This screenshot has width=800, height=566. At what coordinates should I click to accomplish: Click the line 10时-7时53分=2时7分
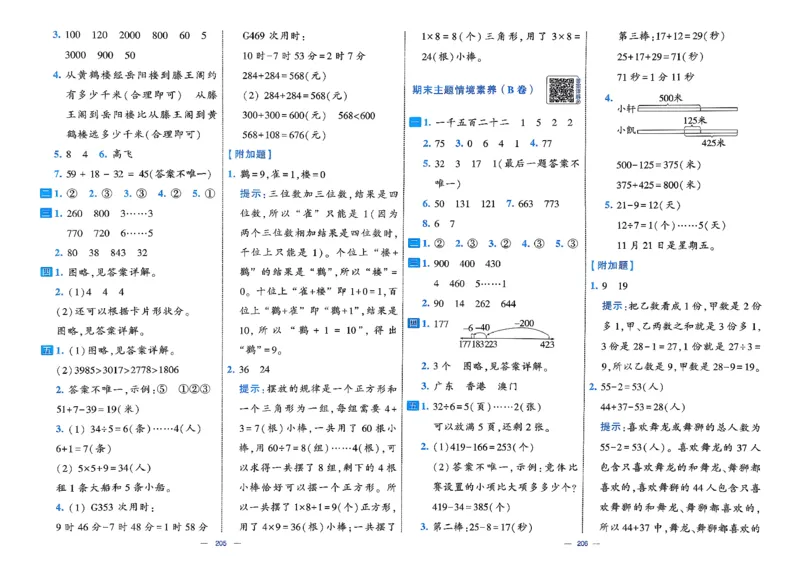(x=304, y=56)
